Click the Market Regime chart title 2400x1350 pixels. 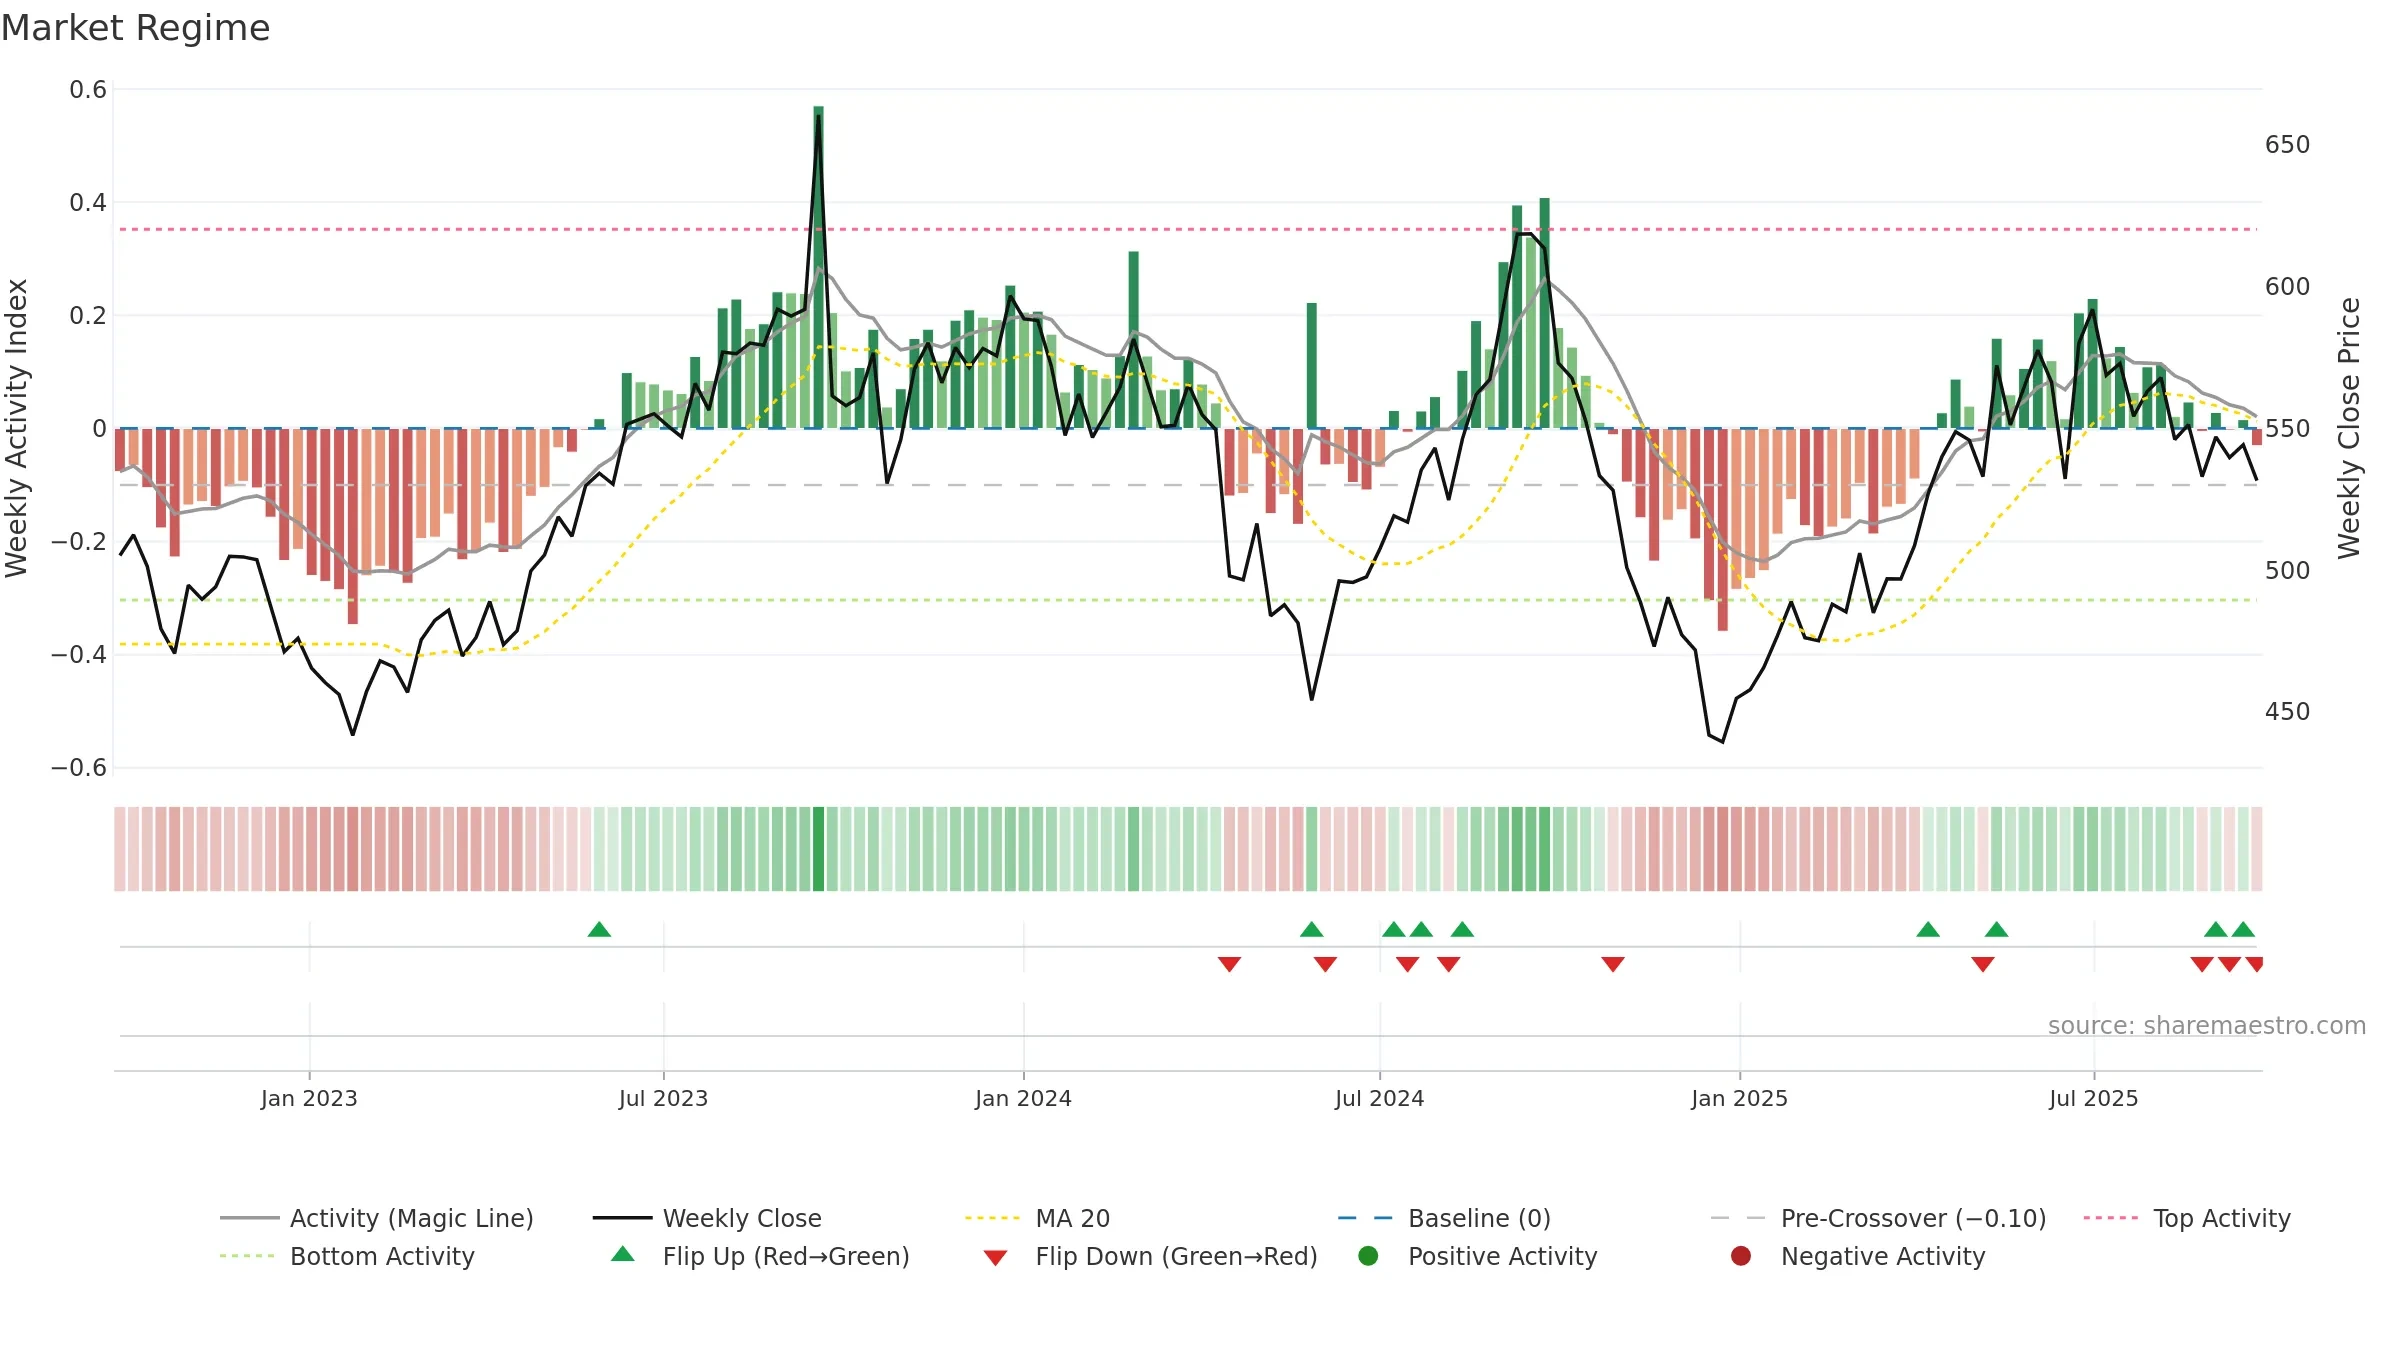coord(135,28)
